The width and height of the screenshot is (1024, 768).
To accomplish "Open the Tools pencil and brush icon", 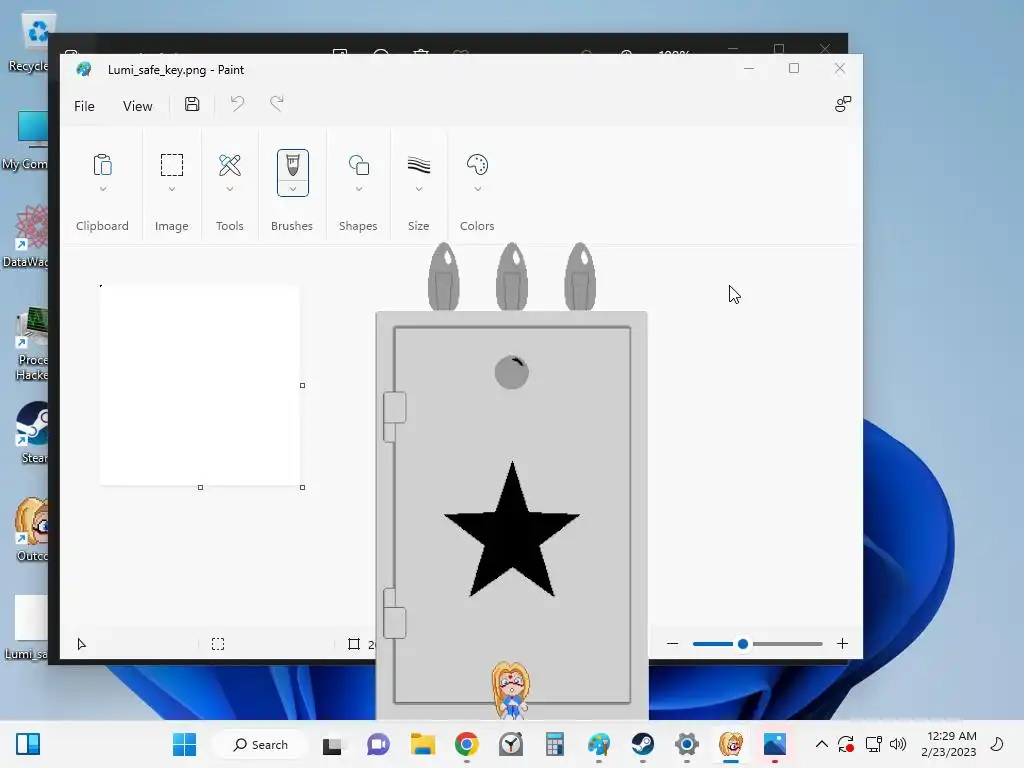I will click(x=230, y=165).
